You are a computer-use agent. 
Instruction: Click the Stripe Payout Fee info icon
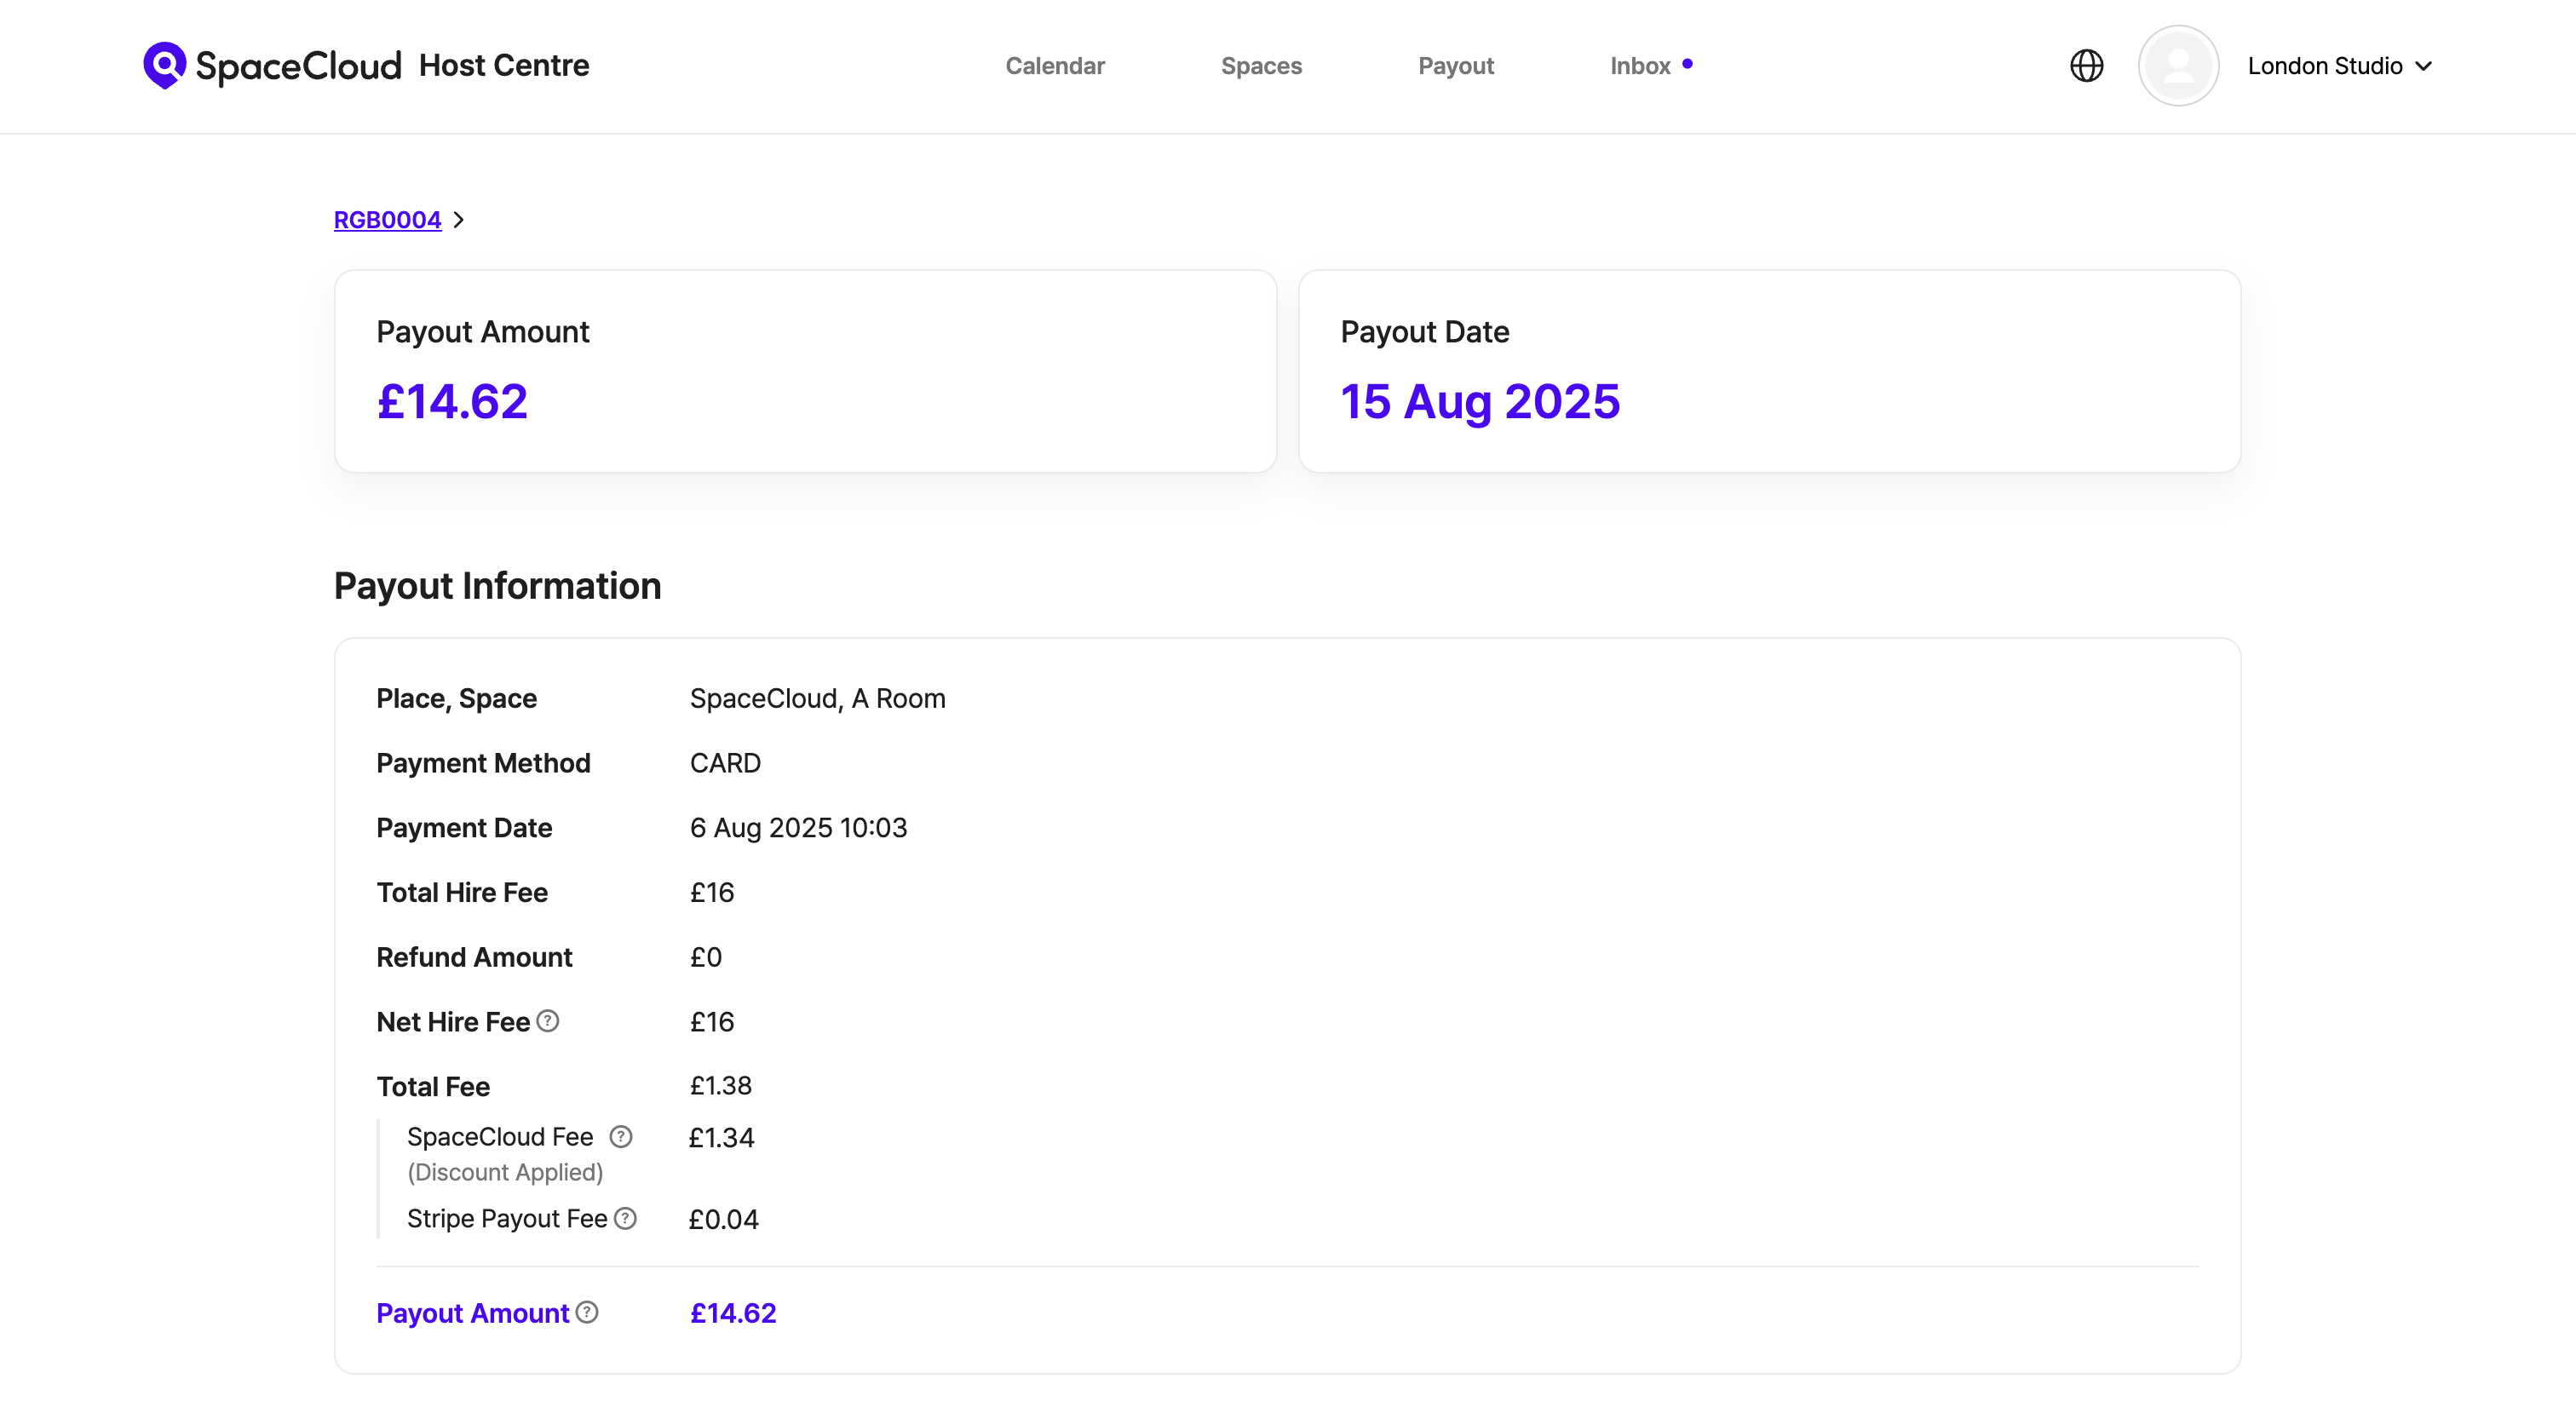click(626, 1218)
